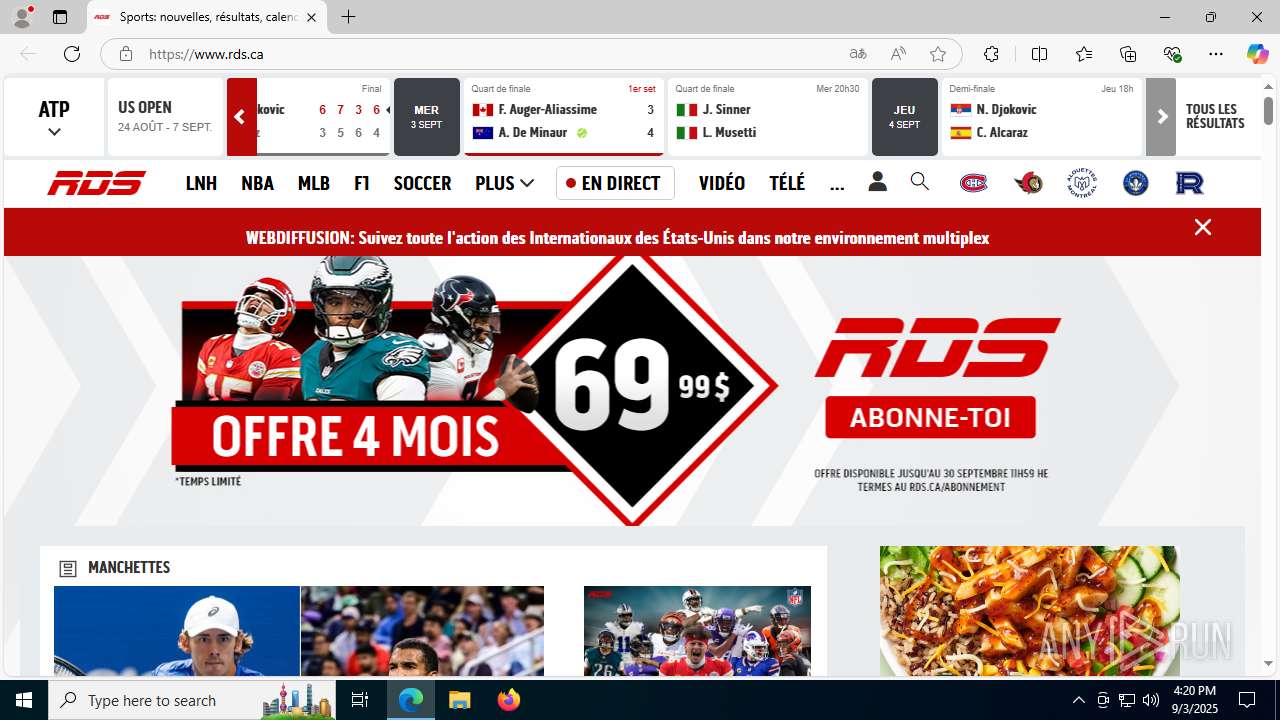The height and width of the screenshot is (720, 1280).
Task: Open Task View on the taskbar
Action: [360, 700]
